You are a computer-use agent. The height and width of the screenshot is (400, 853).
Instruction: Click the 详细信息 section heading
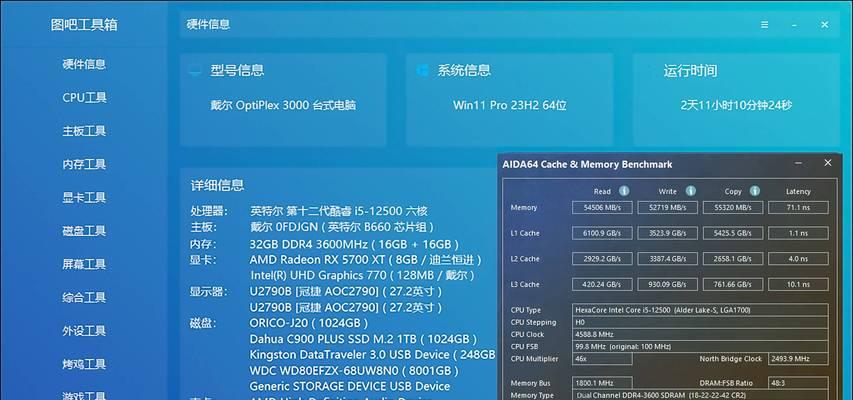tap(218, 185)
